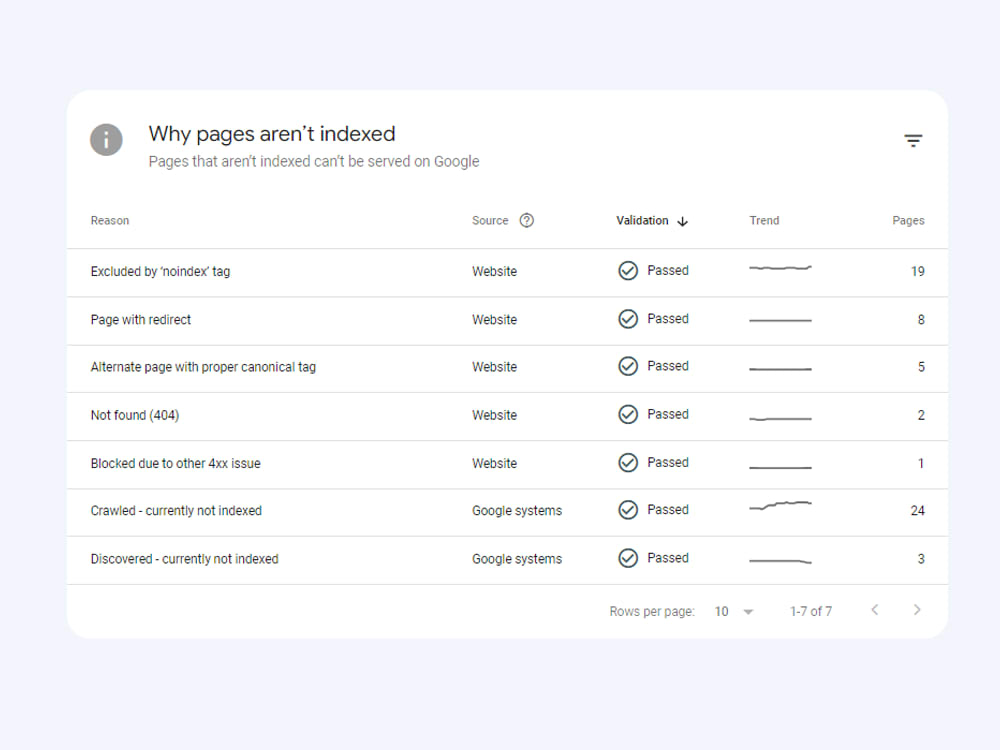The image size is (1000, 750).
Task: Click the 'Why pages aren't indexed' title
Action: (272, 134)
